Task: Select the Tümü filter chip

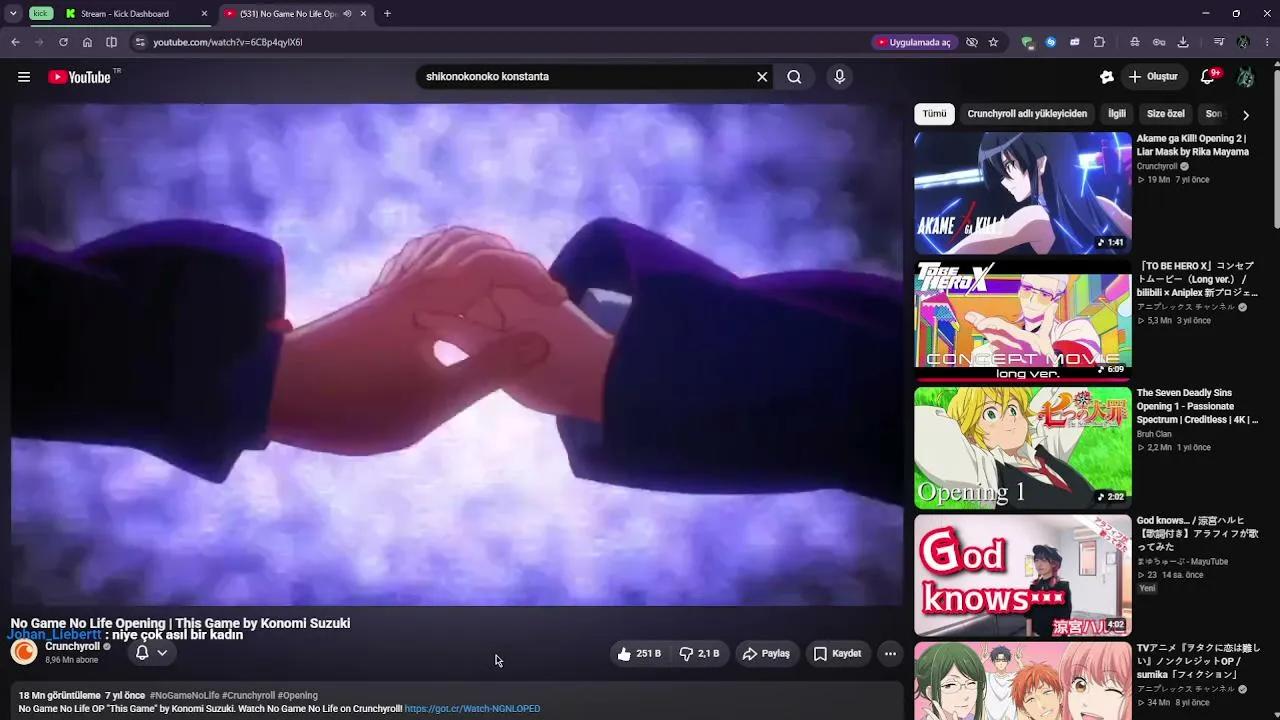Action: click(934, 114)
